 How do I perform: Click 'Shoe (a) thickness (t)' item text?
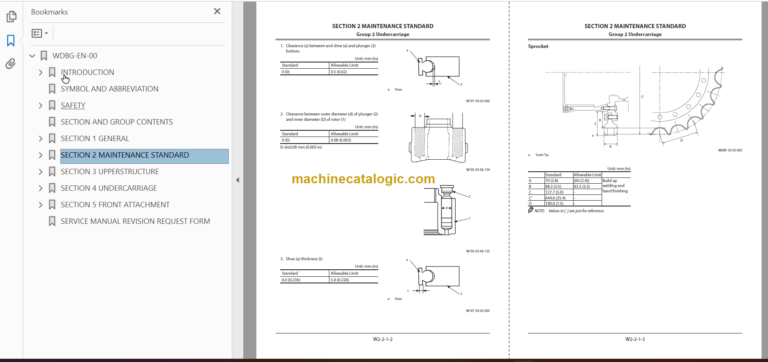click(x=304, y=259)
